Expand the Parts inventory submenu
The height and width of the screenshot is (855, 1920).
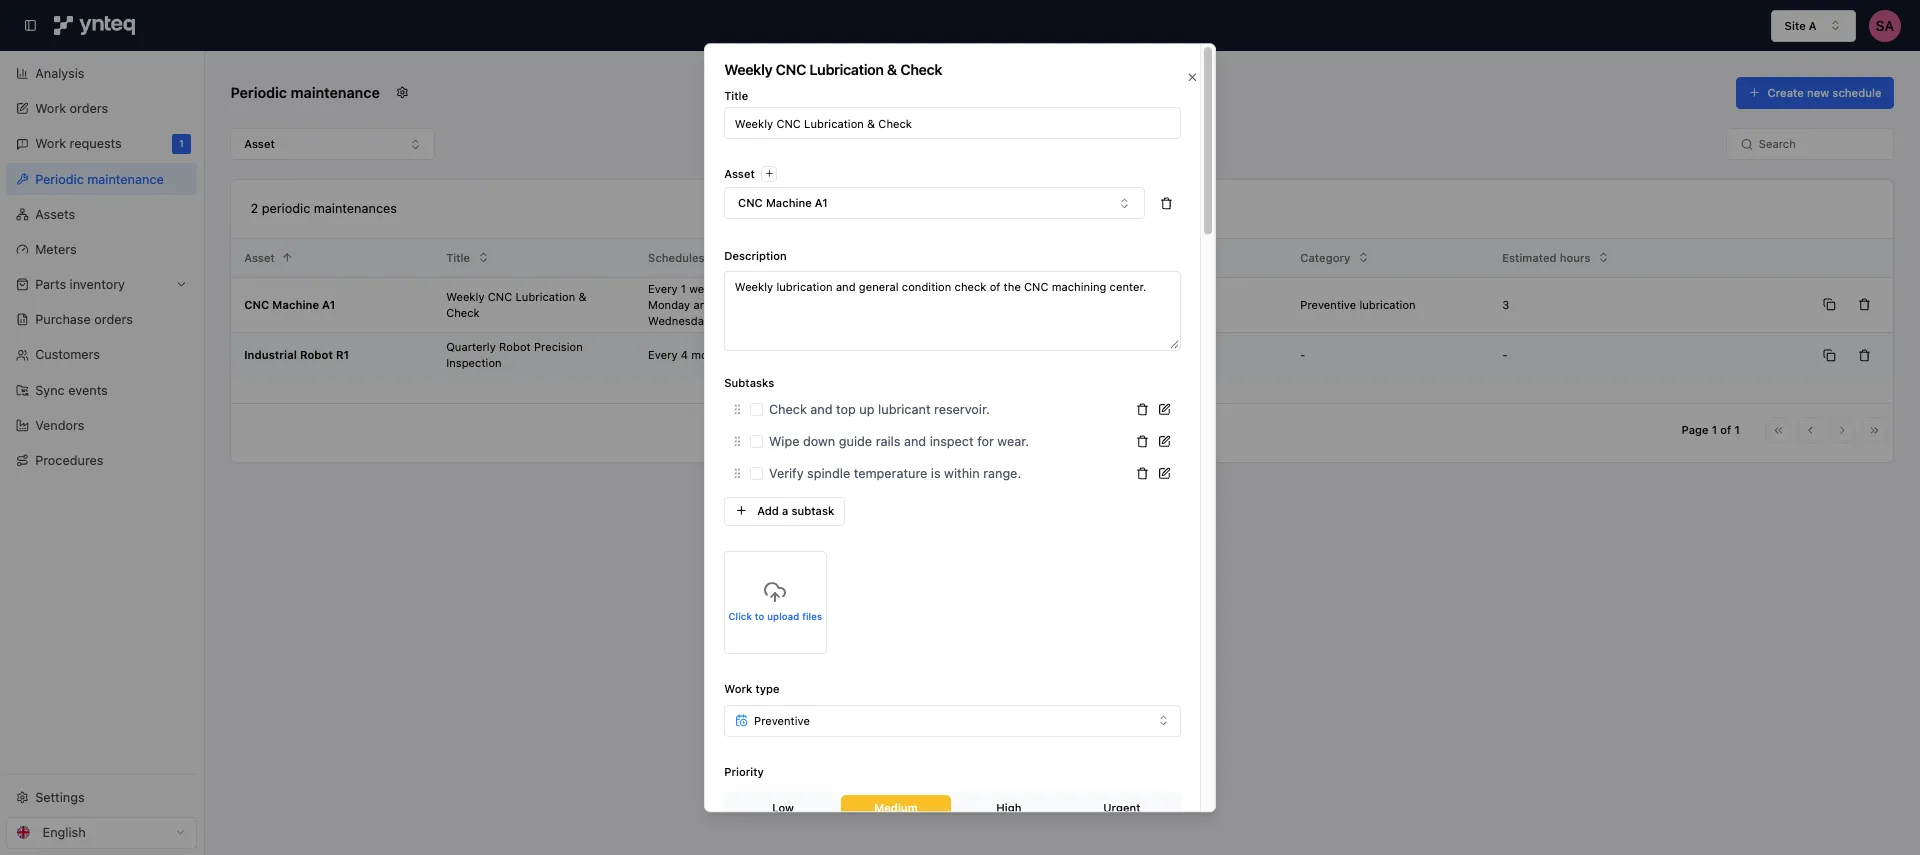click(x=181, y=285)
